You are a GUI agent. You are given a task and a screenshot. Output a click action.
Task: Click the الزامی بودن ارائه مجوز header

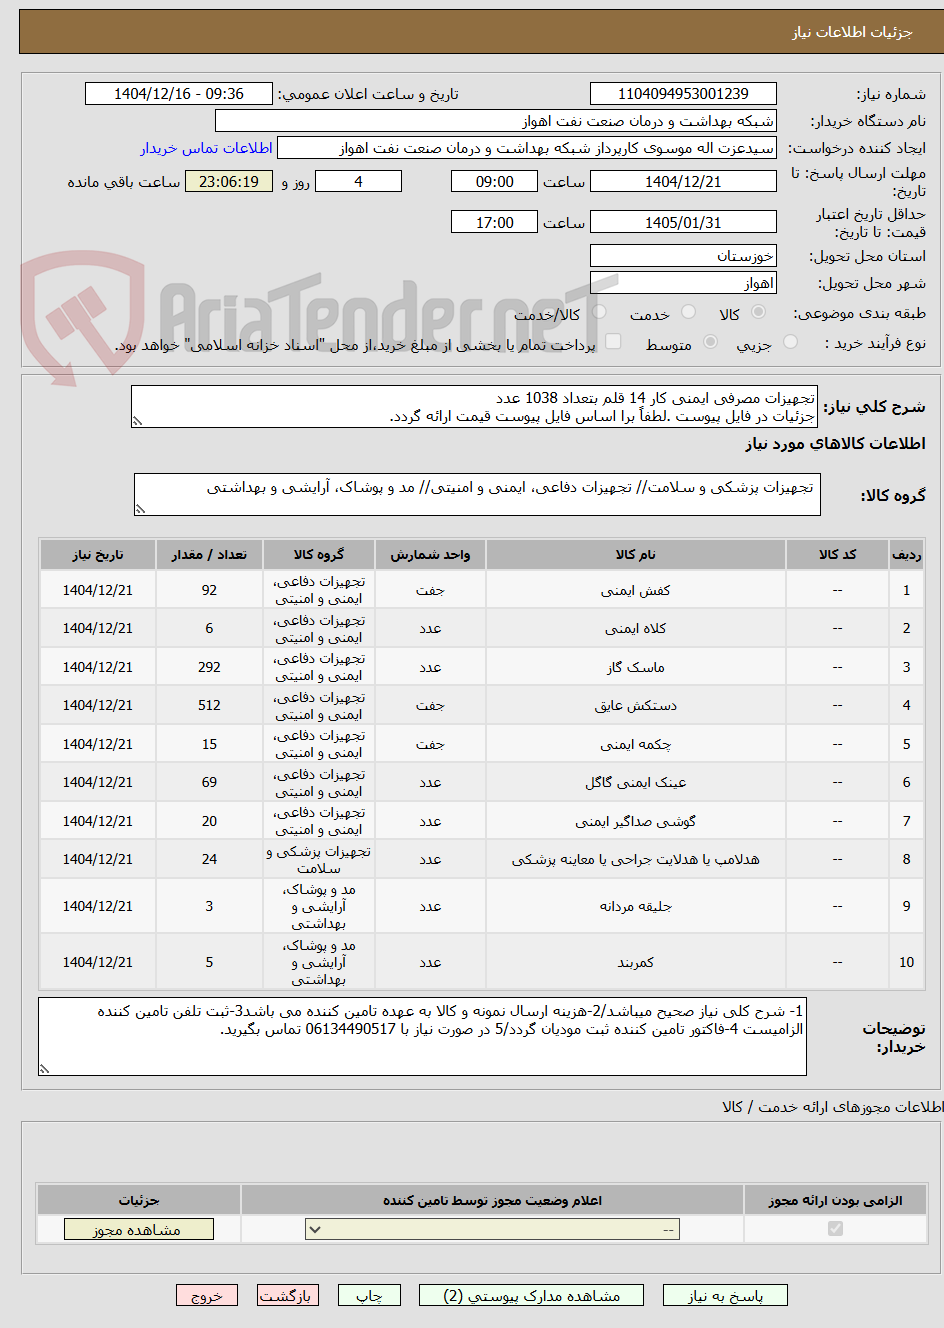tap(835, 1200)
